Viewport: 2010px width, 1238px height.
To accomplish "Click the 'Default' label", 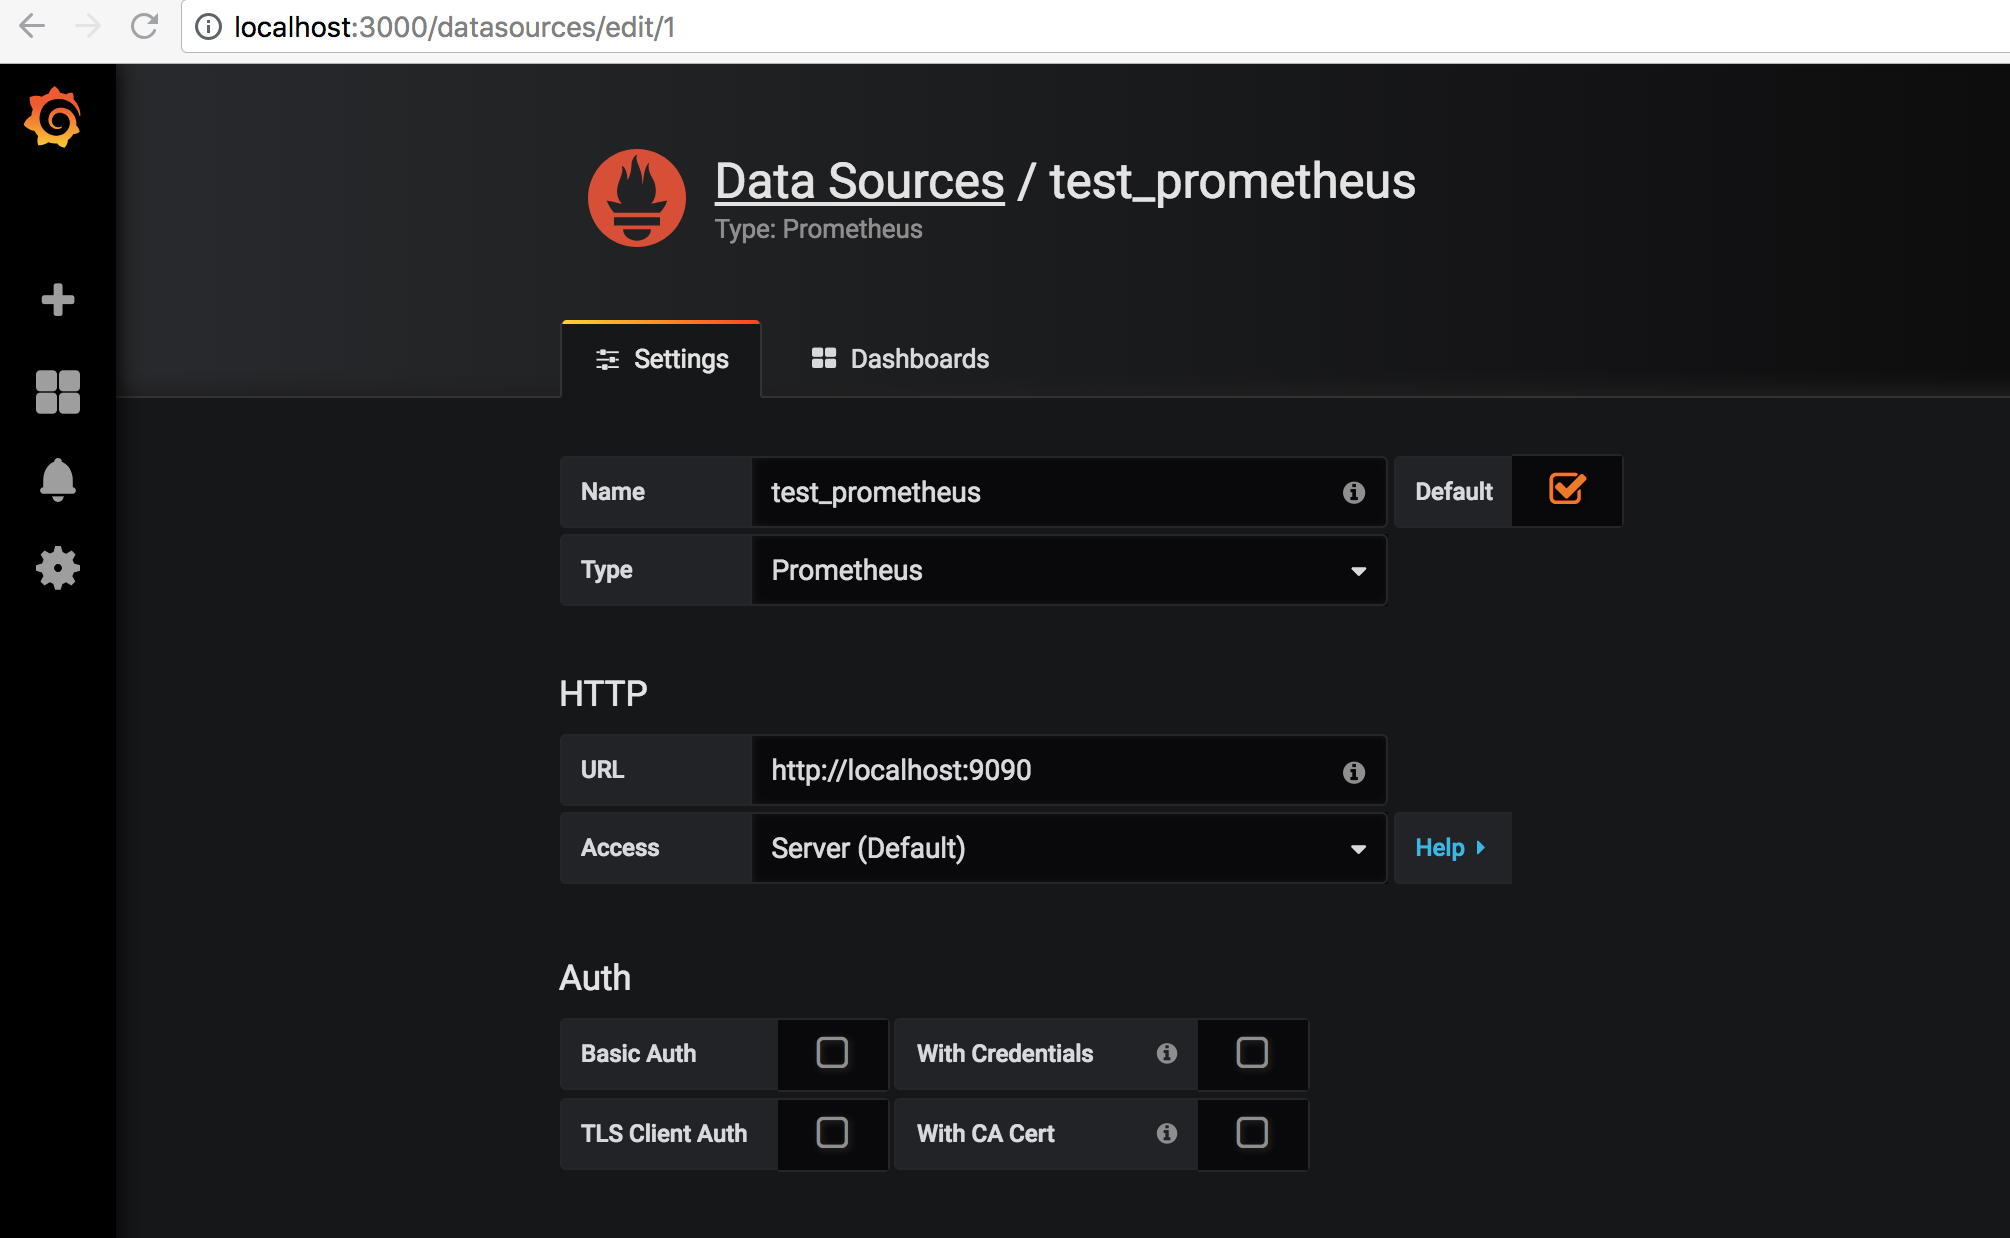I will pos(1454,492).
